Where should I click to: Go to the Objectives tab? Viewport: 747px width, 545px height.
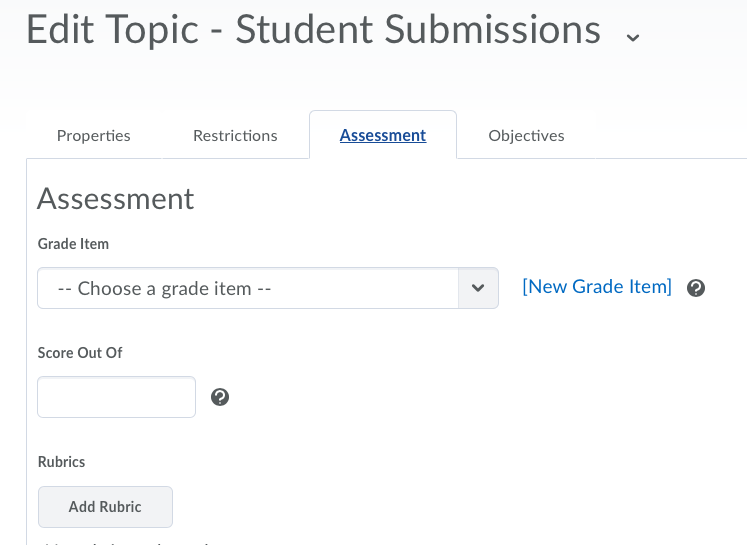(x=526, y=136)
